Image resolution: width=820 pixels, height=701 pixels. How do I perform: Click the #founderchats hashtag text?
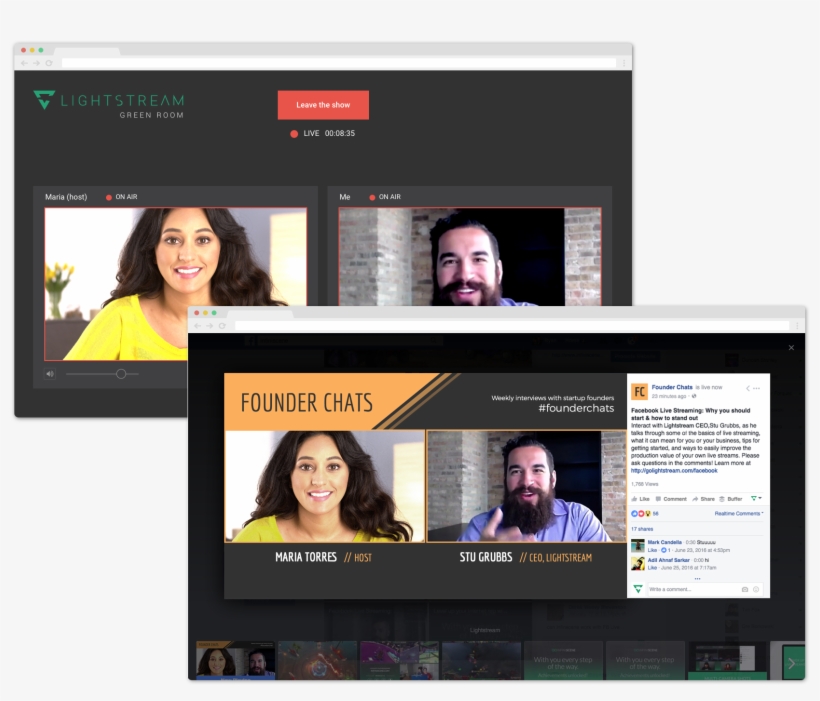click(576, 409)
